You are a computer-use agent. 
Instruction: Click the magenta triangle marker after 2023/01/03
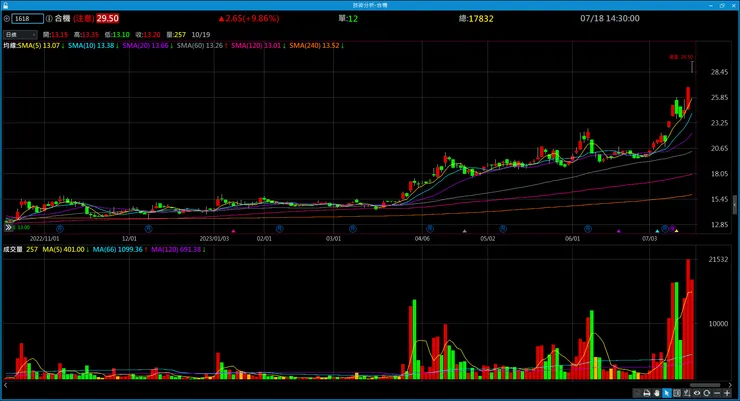[233, 231]
